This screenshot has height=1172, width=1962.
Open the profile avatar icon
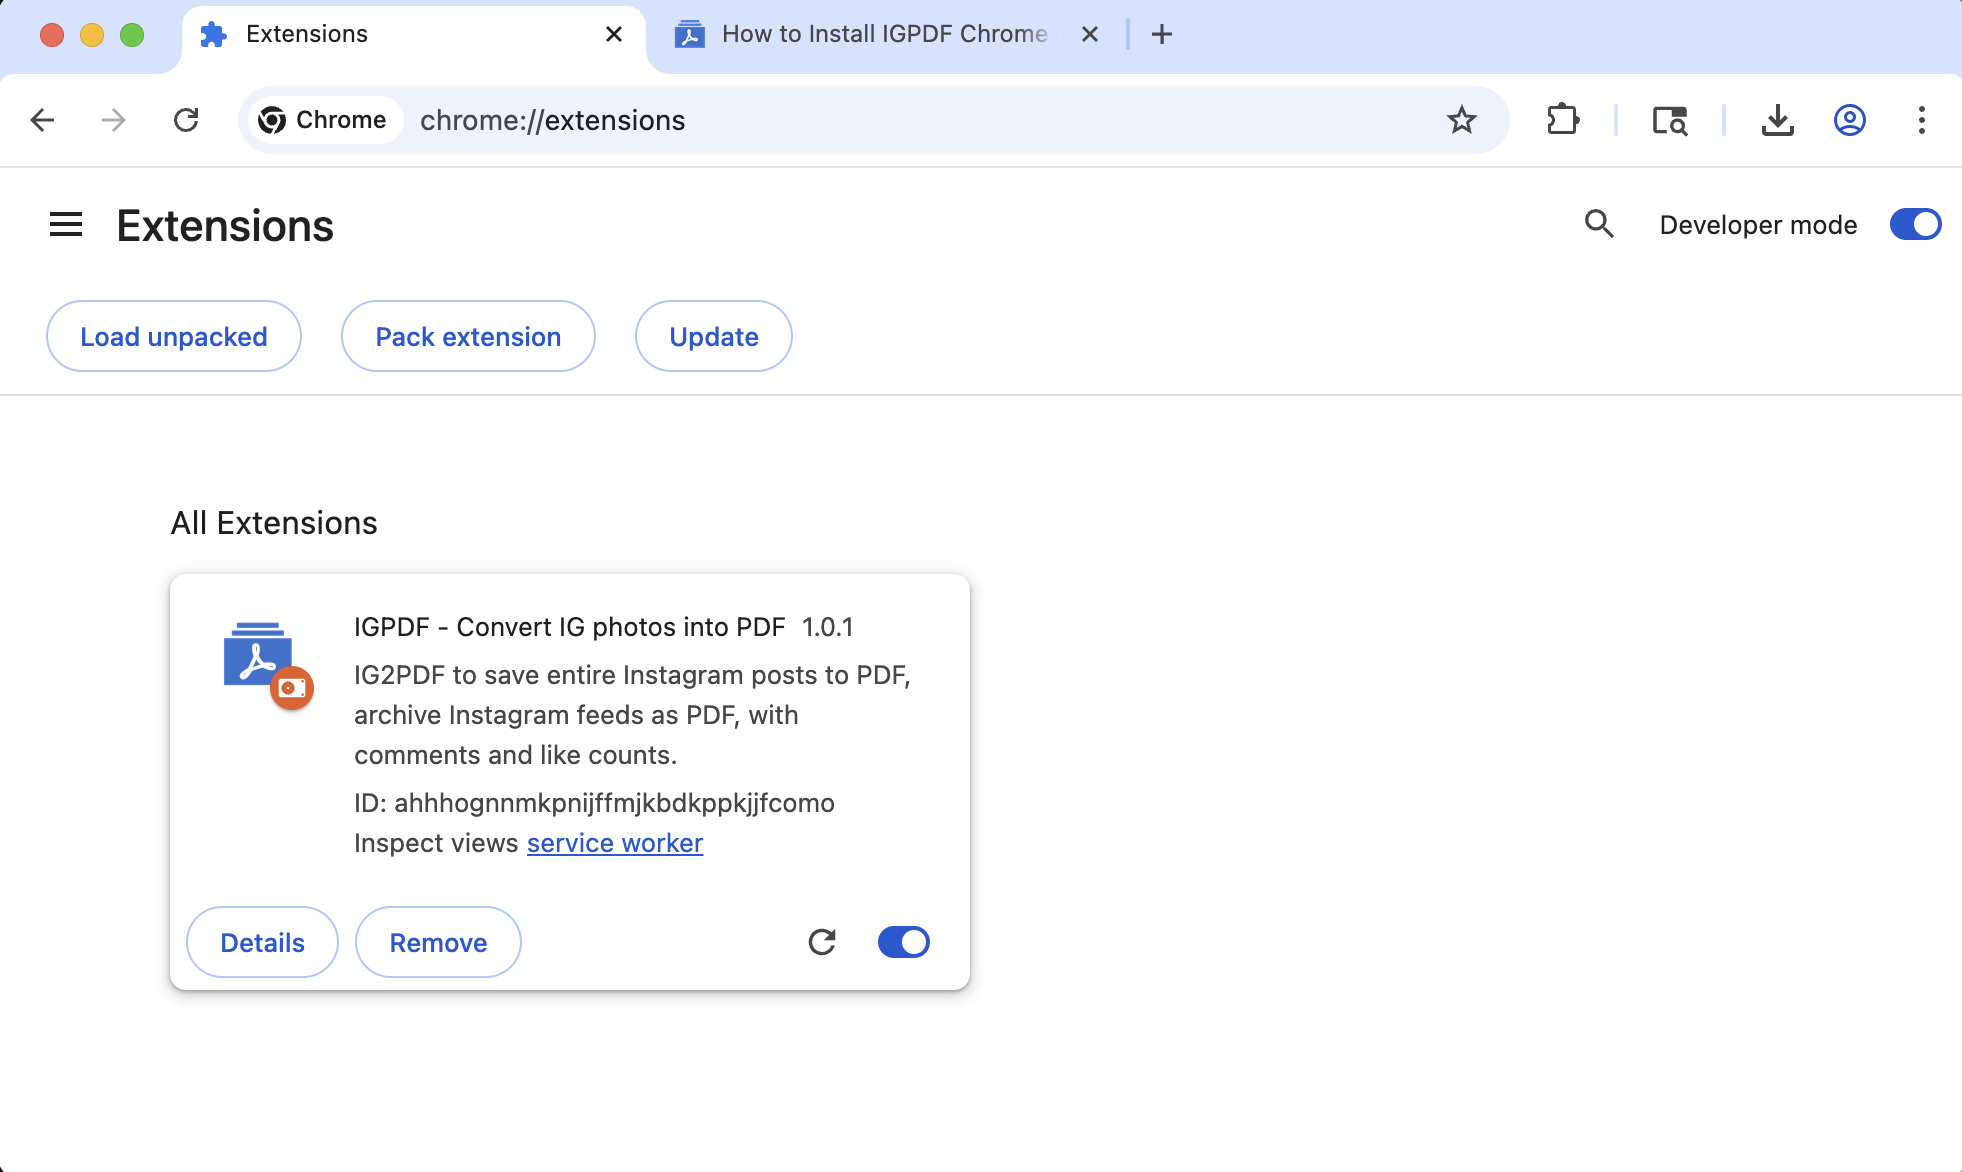pyautogui.click(x=1849, y=120)
